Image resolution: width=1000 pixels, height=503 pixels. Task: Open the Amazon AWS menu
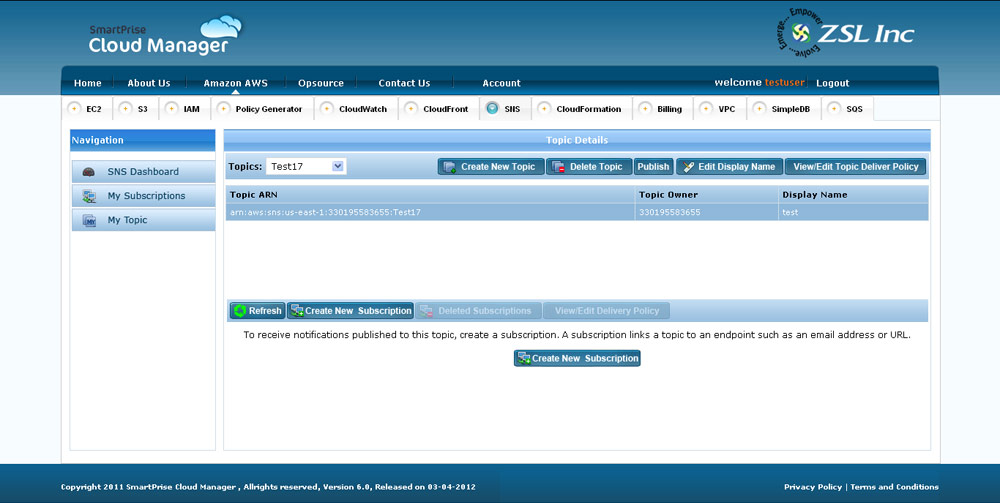point(235,83)
